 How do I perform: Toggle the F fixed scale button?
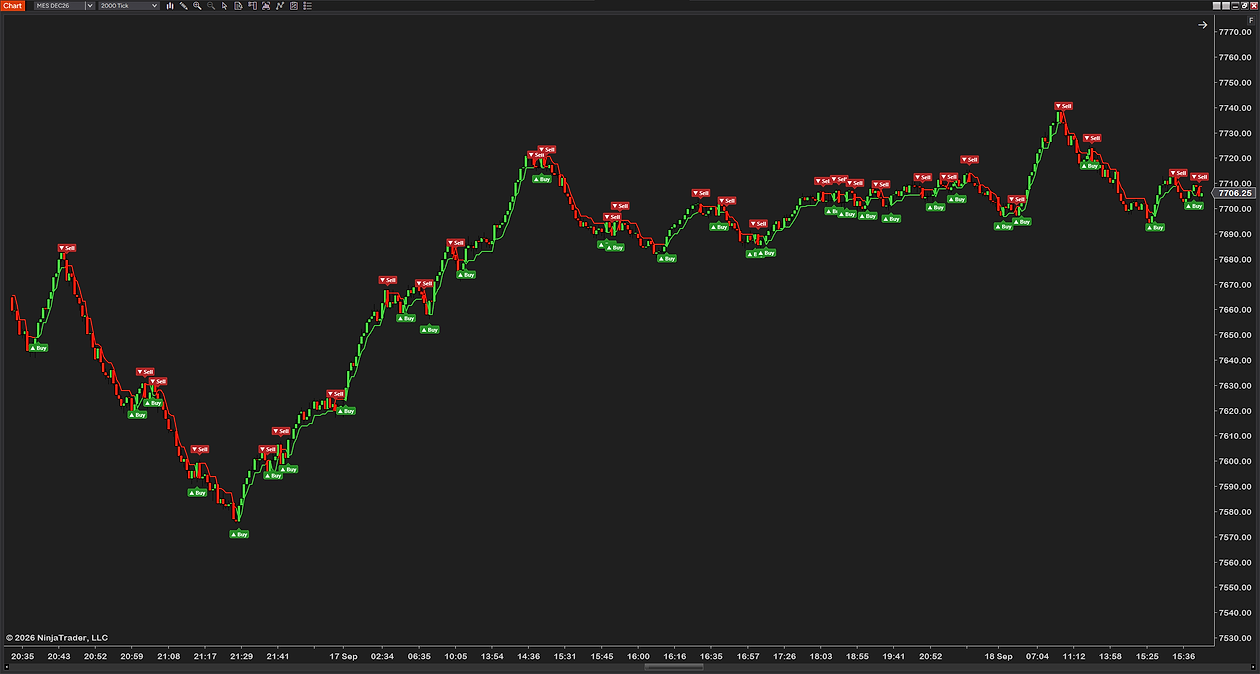(x=1251, y=20)
